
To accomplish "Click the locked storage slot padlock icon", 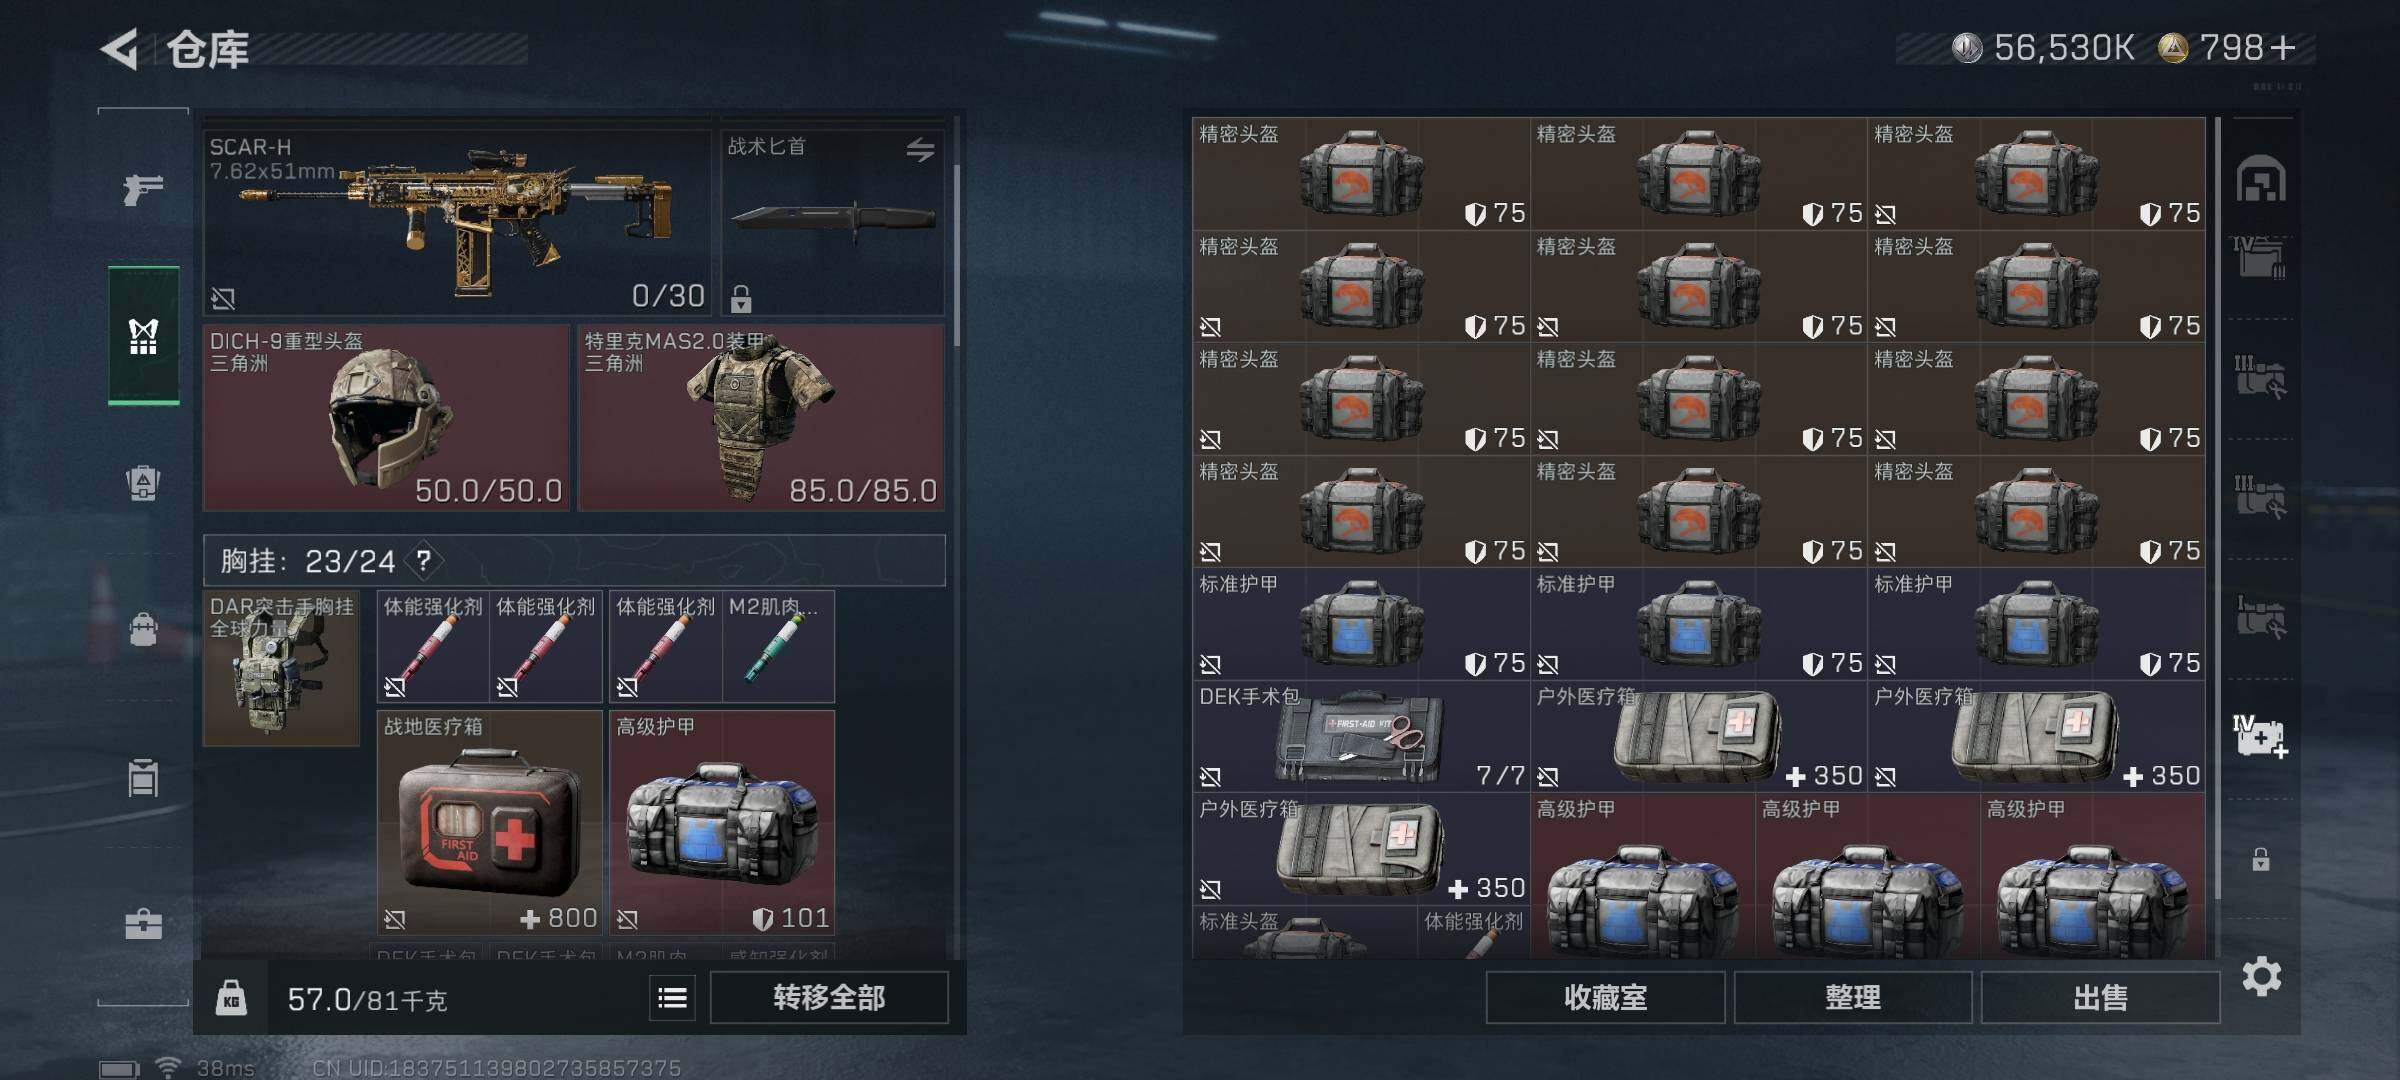I will click(2261, 859).
